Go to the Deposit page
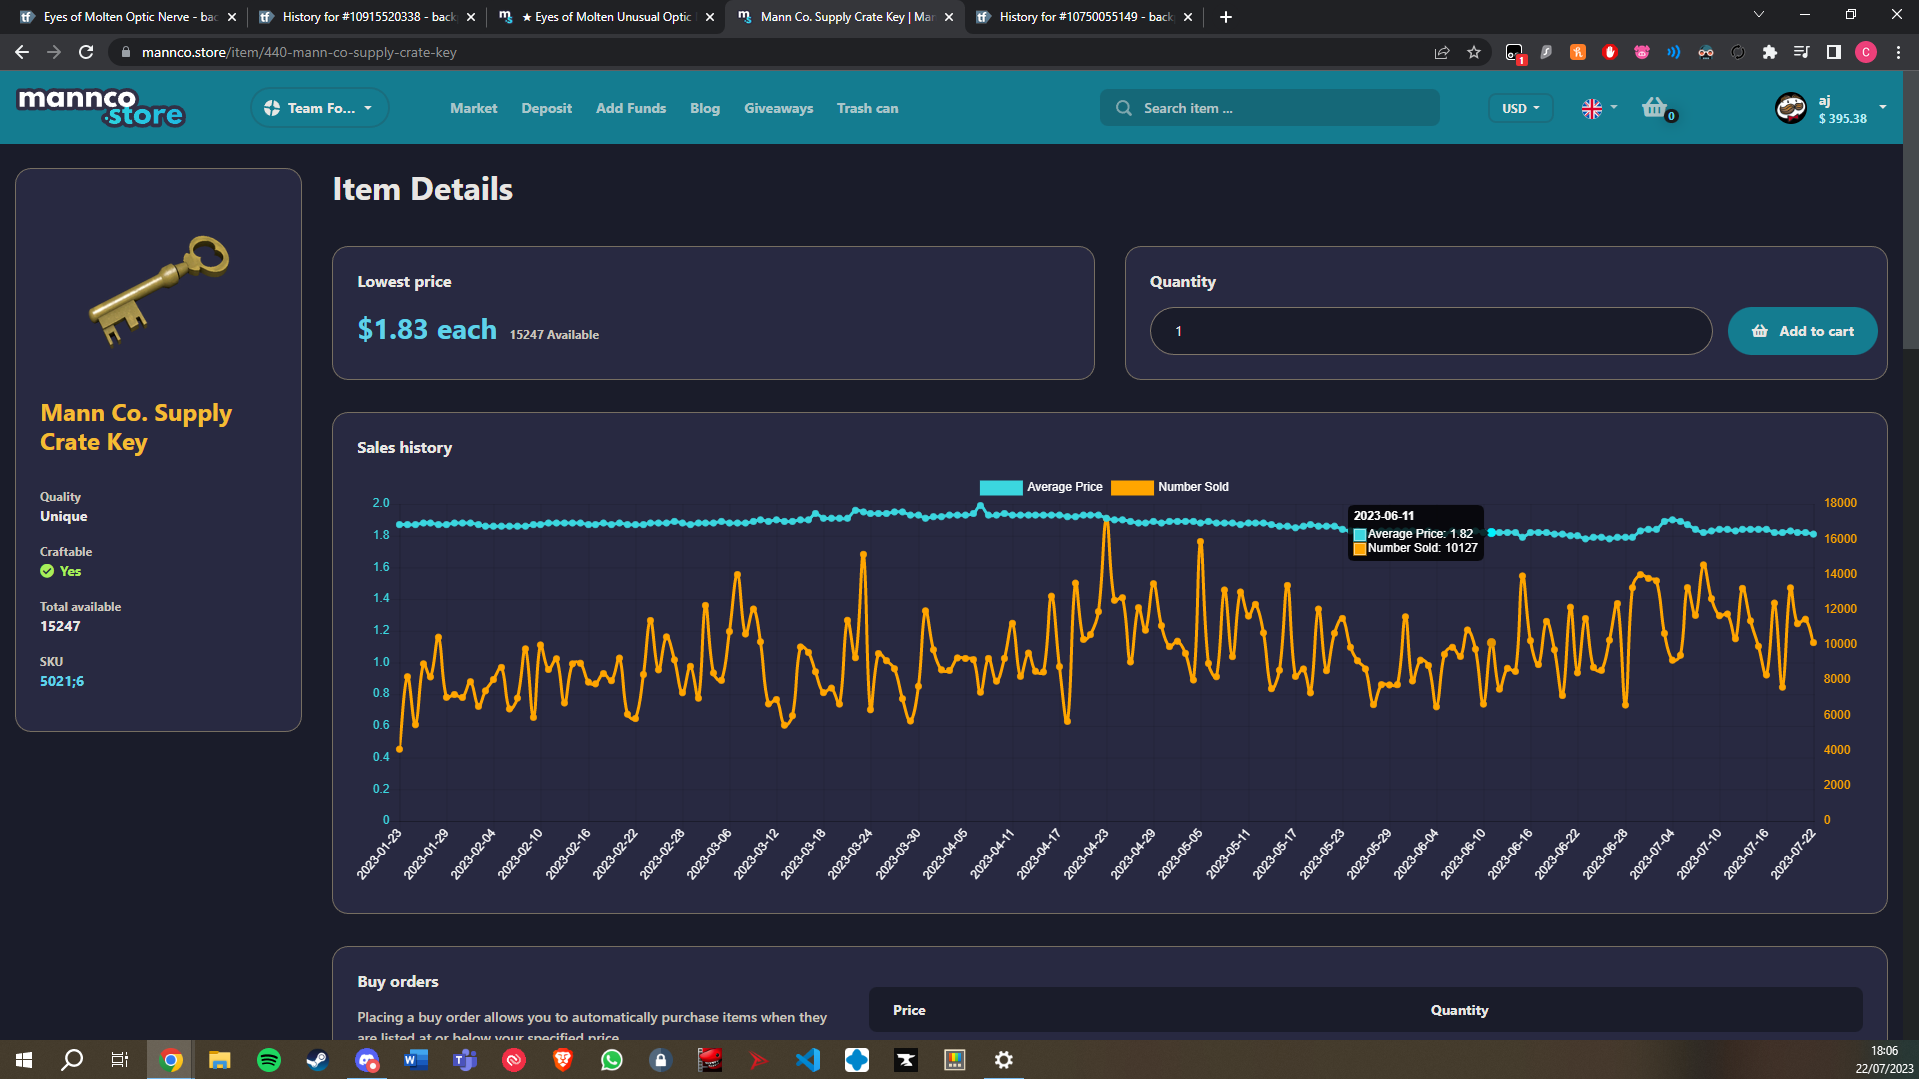The width and height of the screenshot is (1919, 1079). 546,108
